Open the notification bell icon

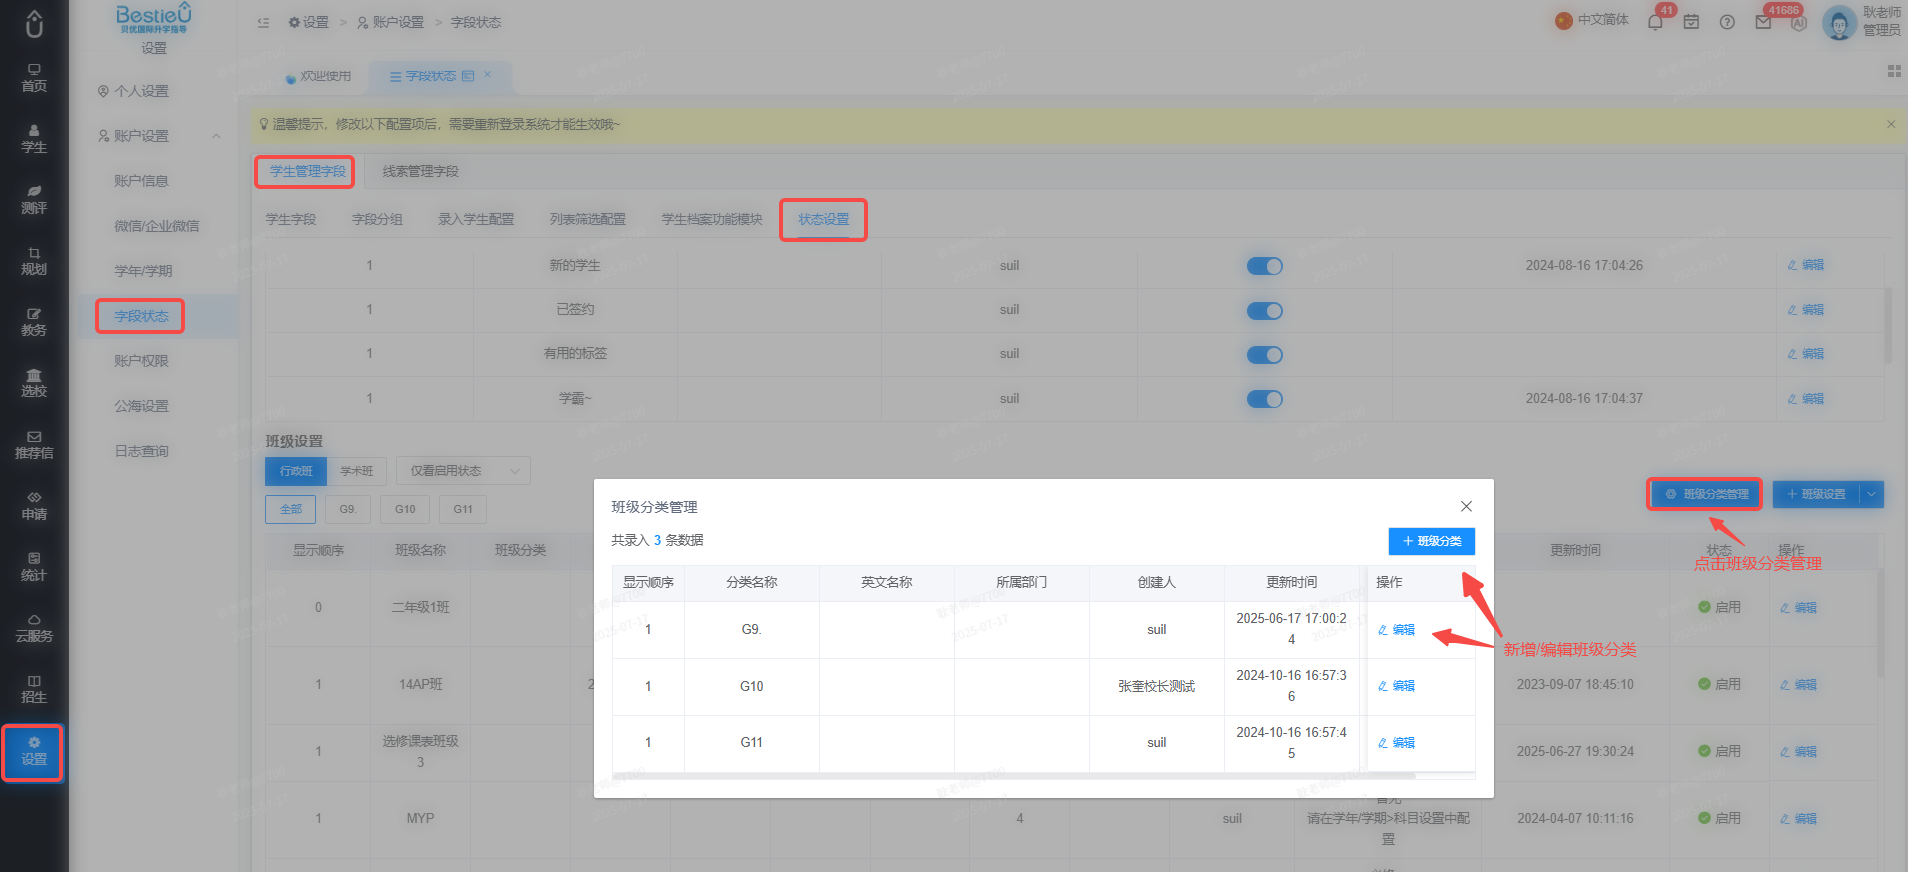click(x=1655, y=22)
